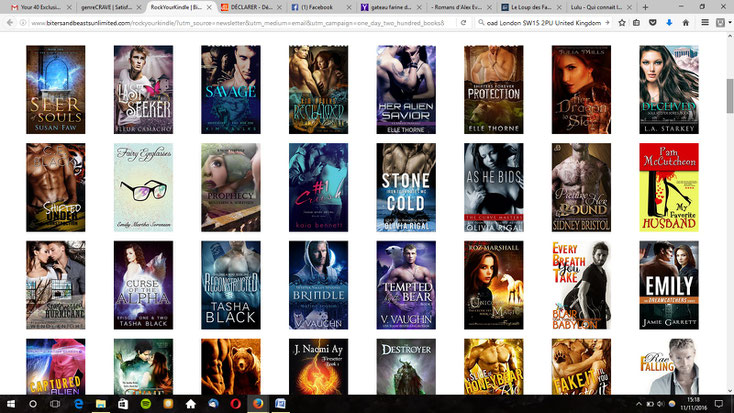Open File Explorer from the taskbar

coord(101,404)
